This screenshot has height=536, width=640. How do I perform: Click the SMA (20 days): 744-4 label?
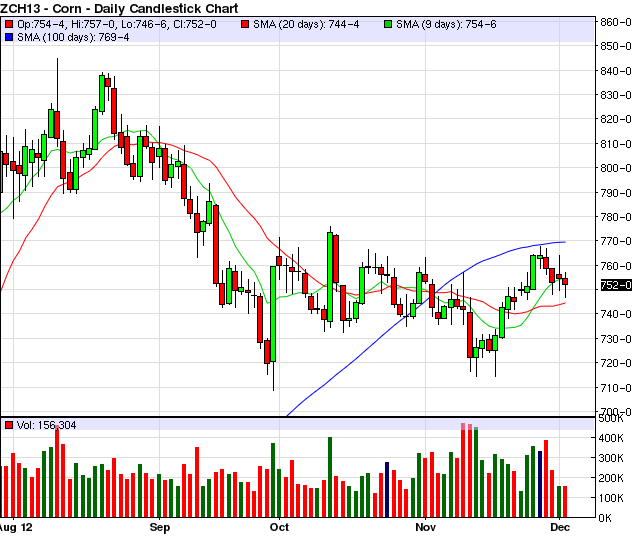[x=306, y=24]
